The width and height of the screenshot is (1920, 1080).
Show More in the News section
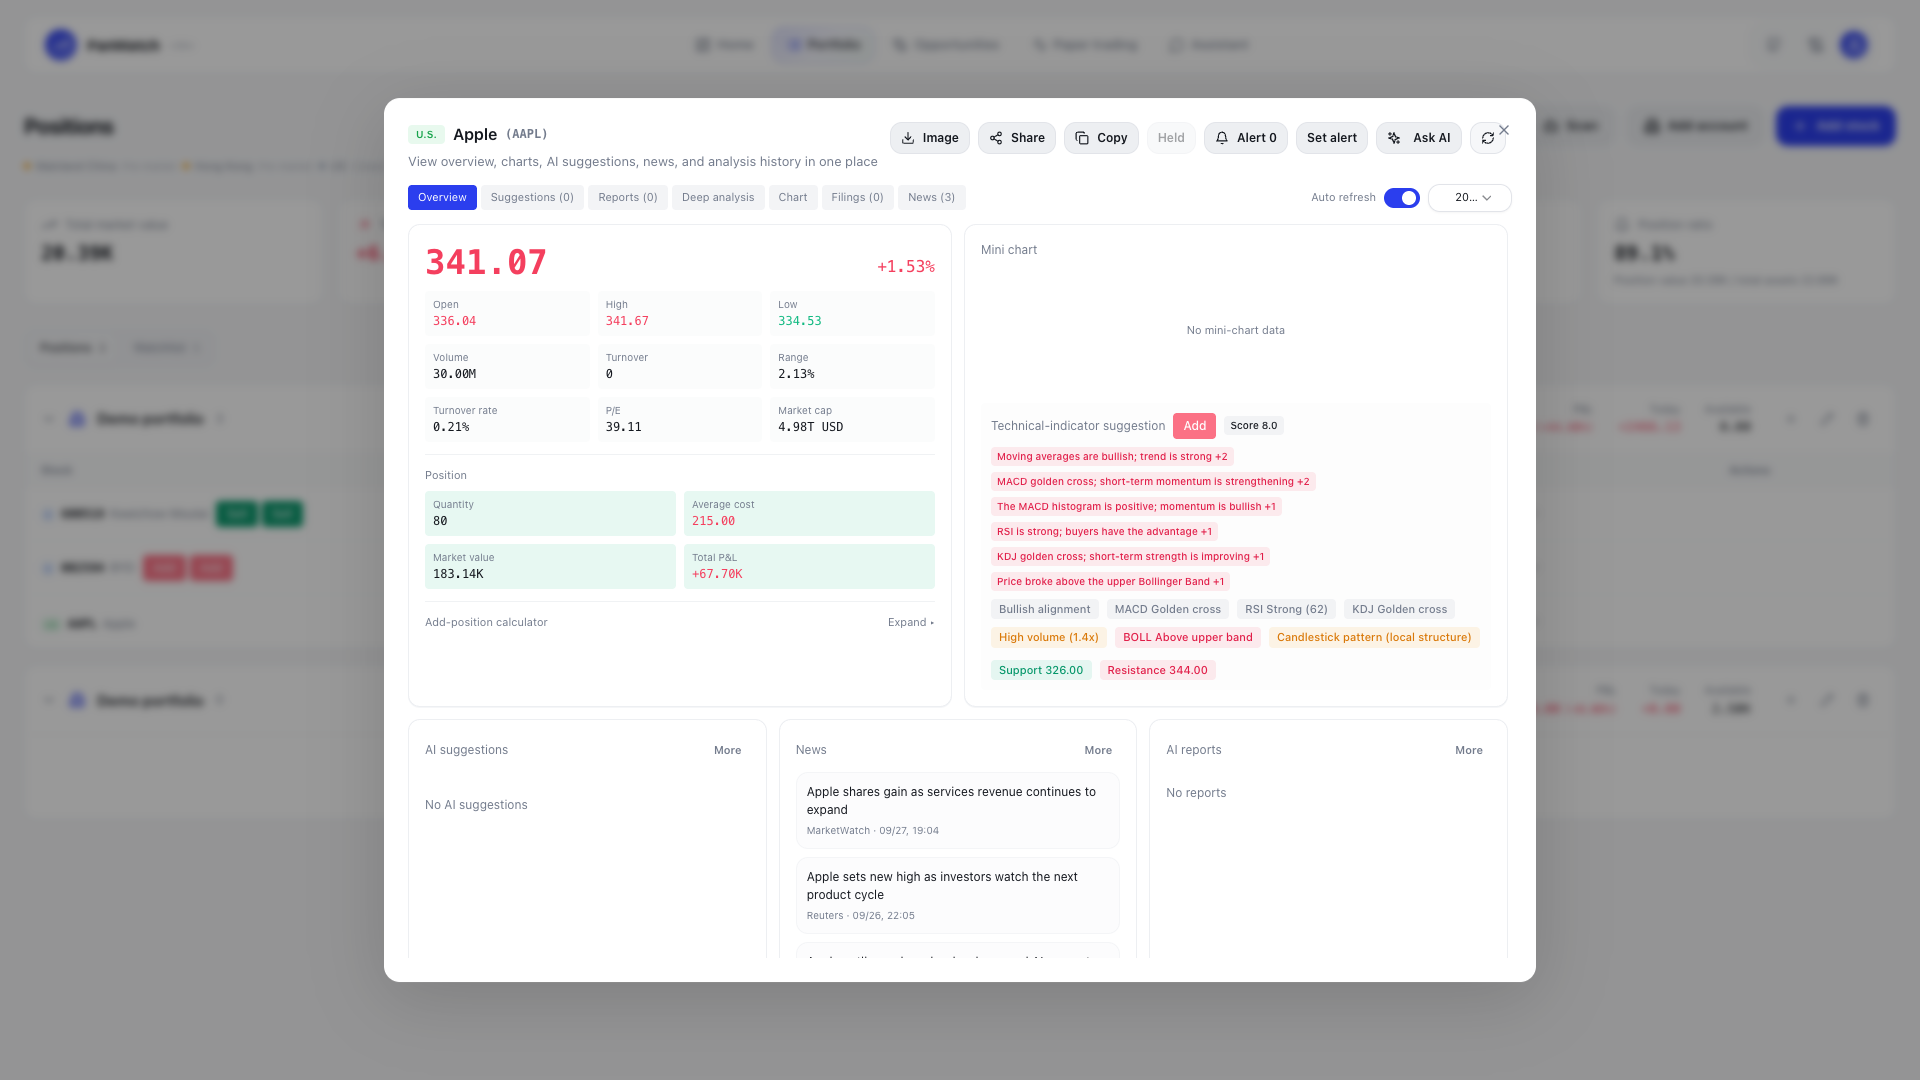click(1098, 750)
